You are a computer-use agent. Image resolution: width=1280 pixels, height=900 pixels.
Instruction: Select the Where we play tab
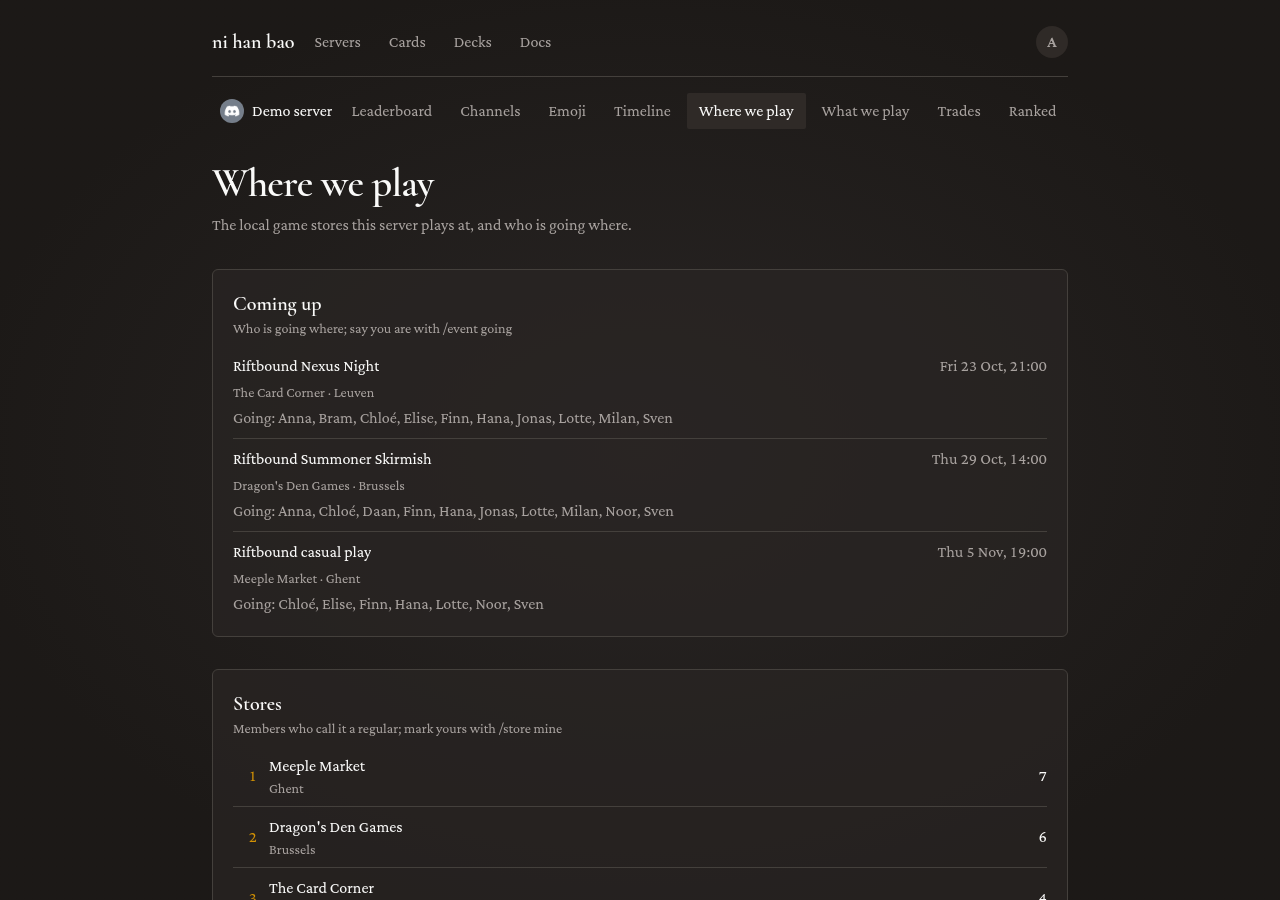click(x=746, y=111)
